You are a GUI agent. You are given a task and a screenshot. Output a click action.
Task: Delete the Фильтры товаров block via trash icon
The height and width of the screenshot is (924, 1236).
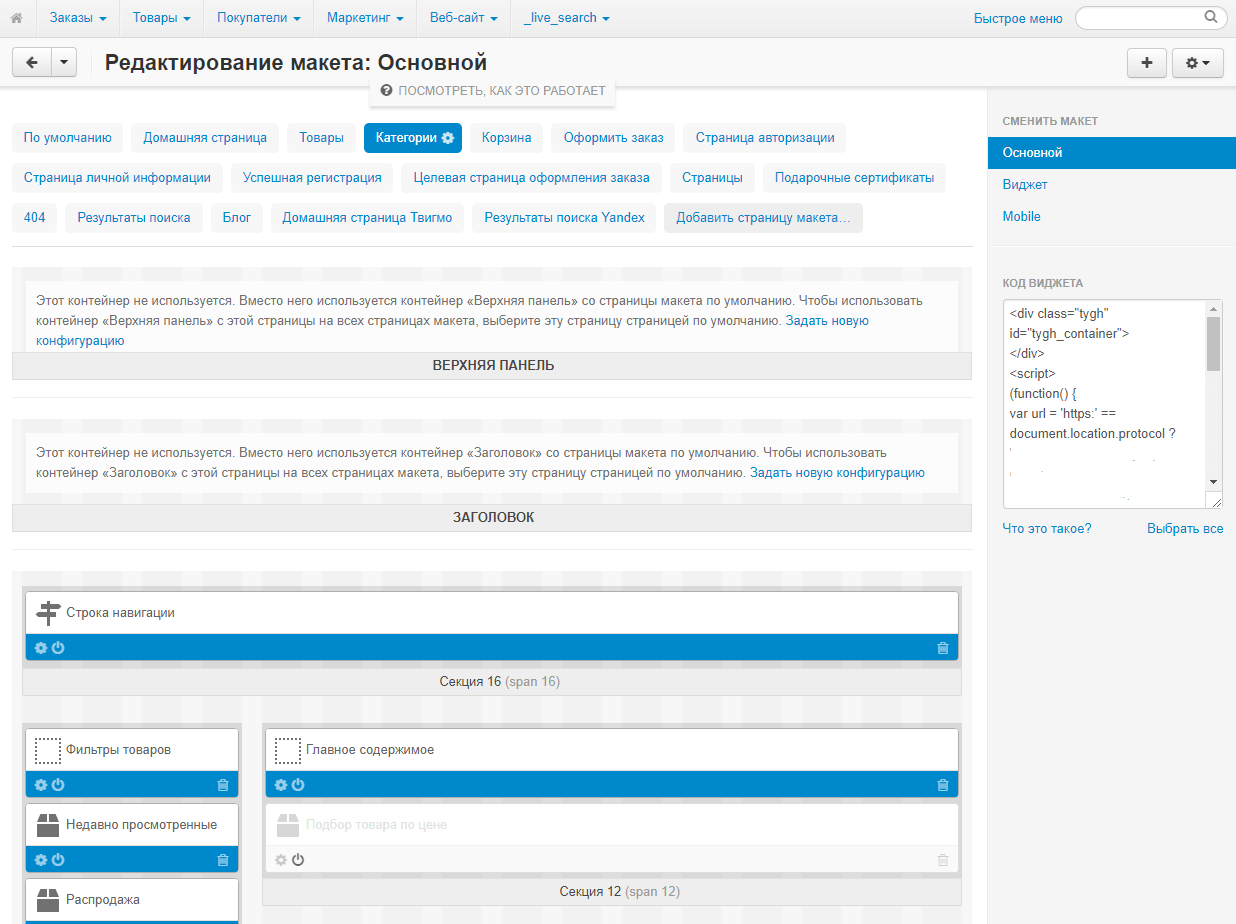pyautogui.click(x=223, y=784)
